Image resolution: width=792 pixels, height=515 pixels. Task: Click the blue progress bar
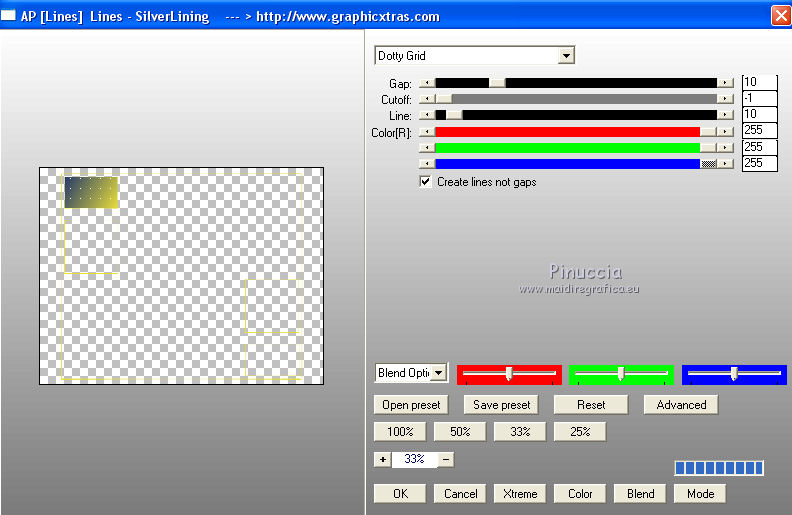[719, 468]
